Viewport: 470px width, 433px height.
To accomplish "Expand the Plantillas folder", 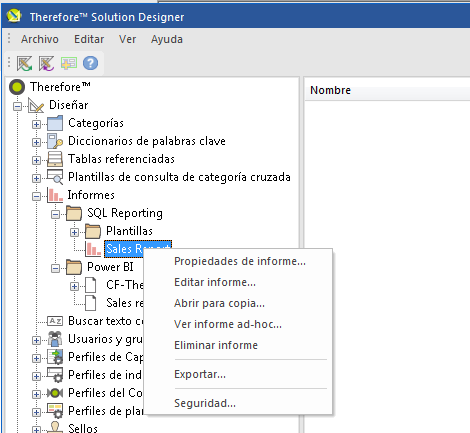I will (75, 232).
